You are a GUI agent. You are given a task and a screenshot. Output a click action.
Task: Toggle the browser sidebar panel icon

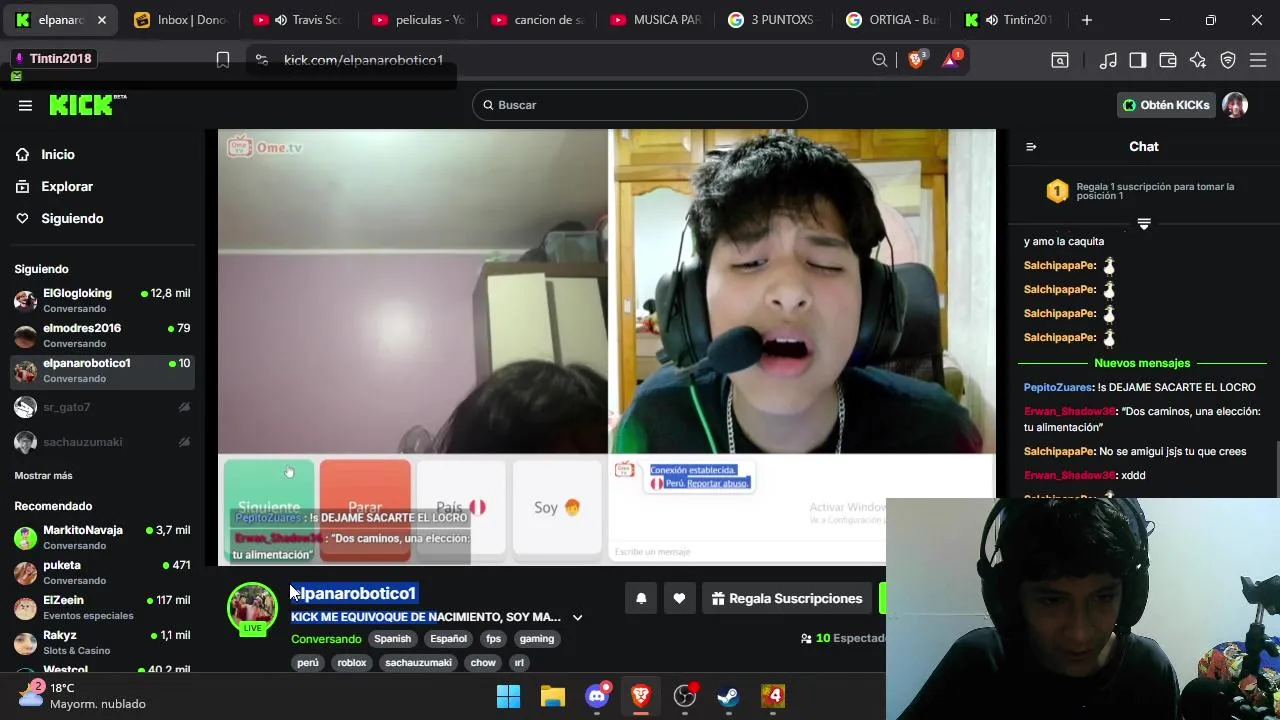pos(1138,60)
